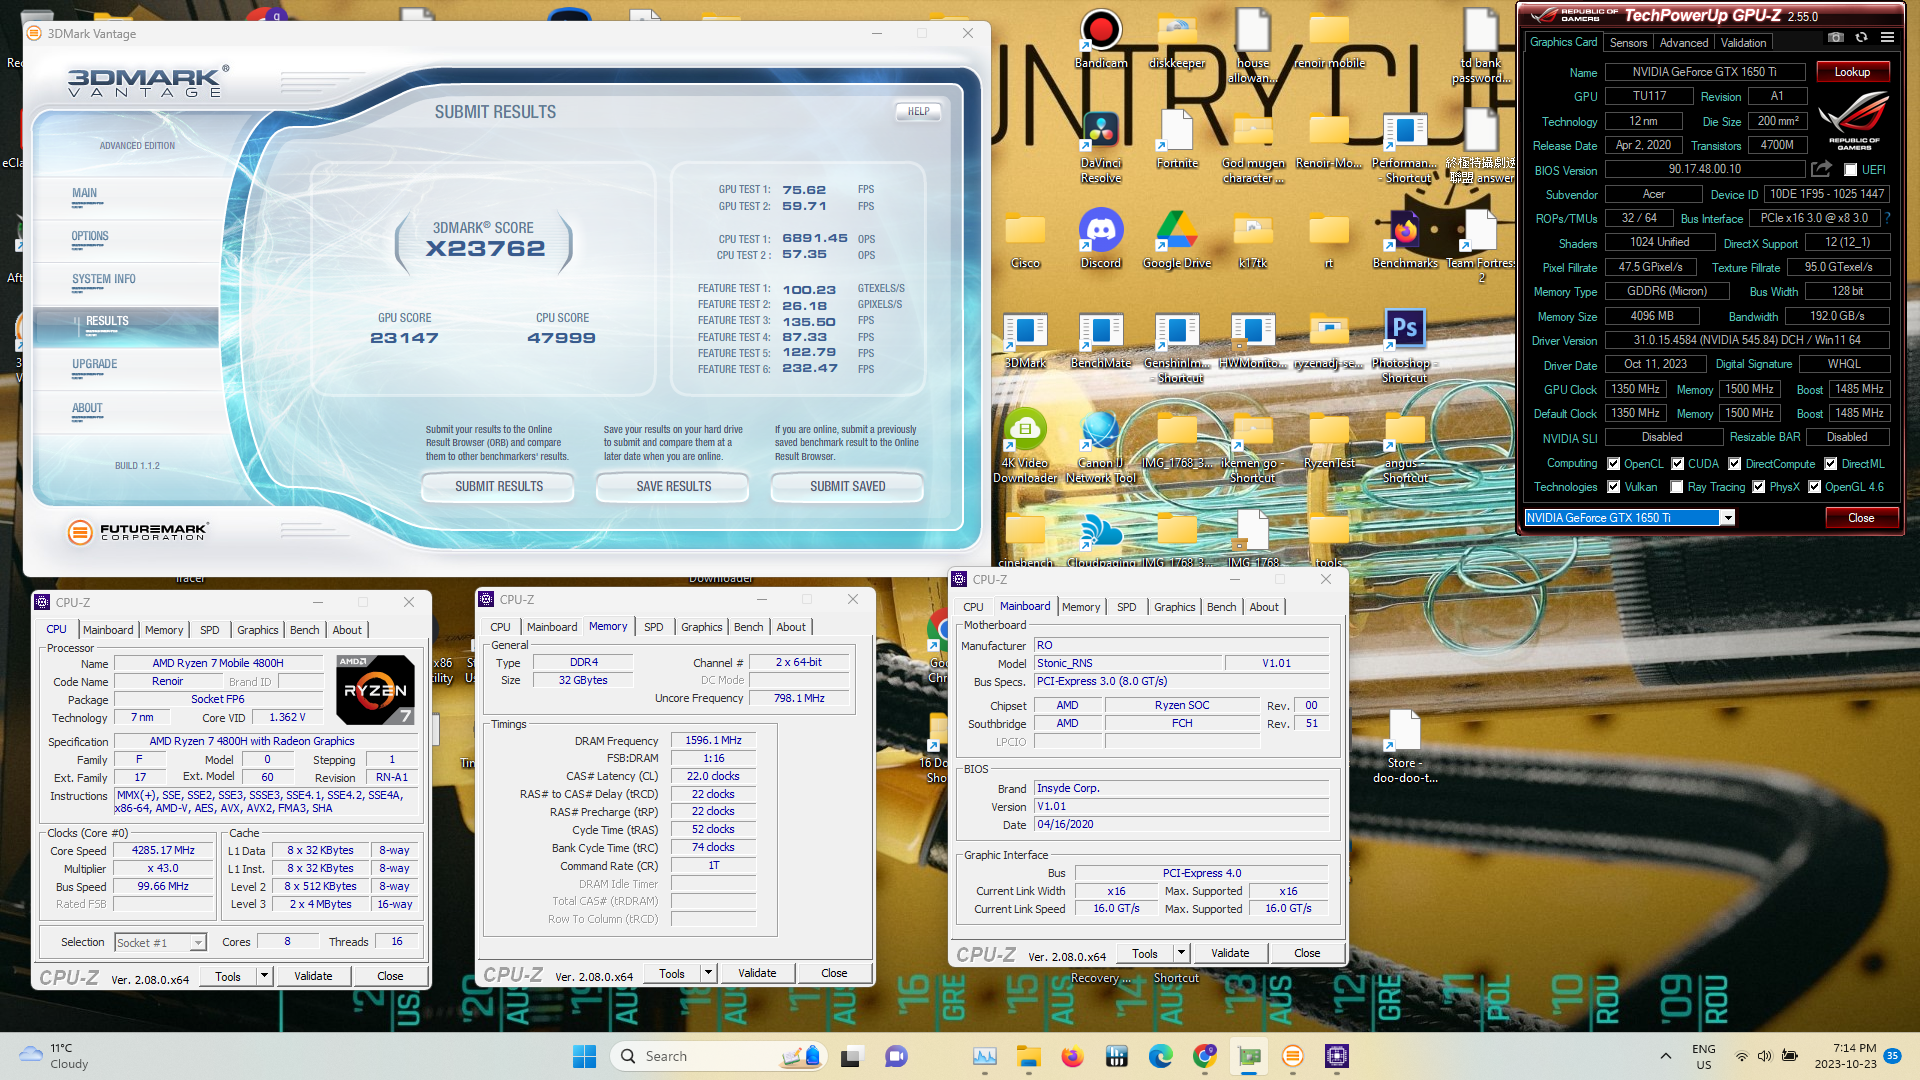This screenshot has width=1920, height=1080.
Task: Open Firefox from the taskbar
Action: click(x=1073, y=1056)
